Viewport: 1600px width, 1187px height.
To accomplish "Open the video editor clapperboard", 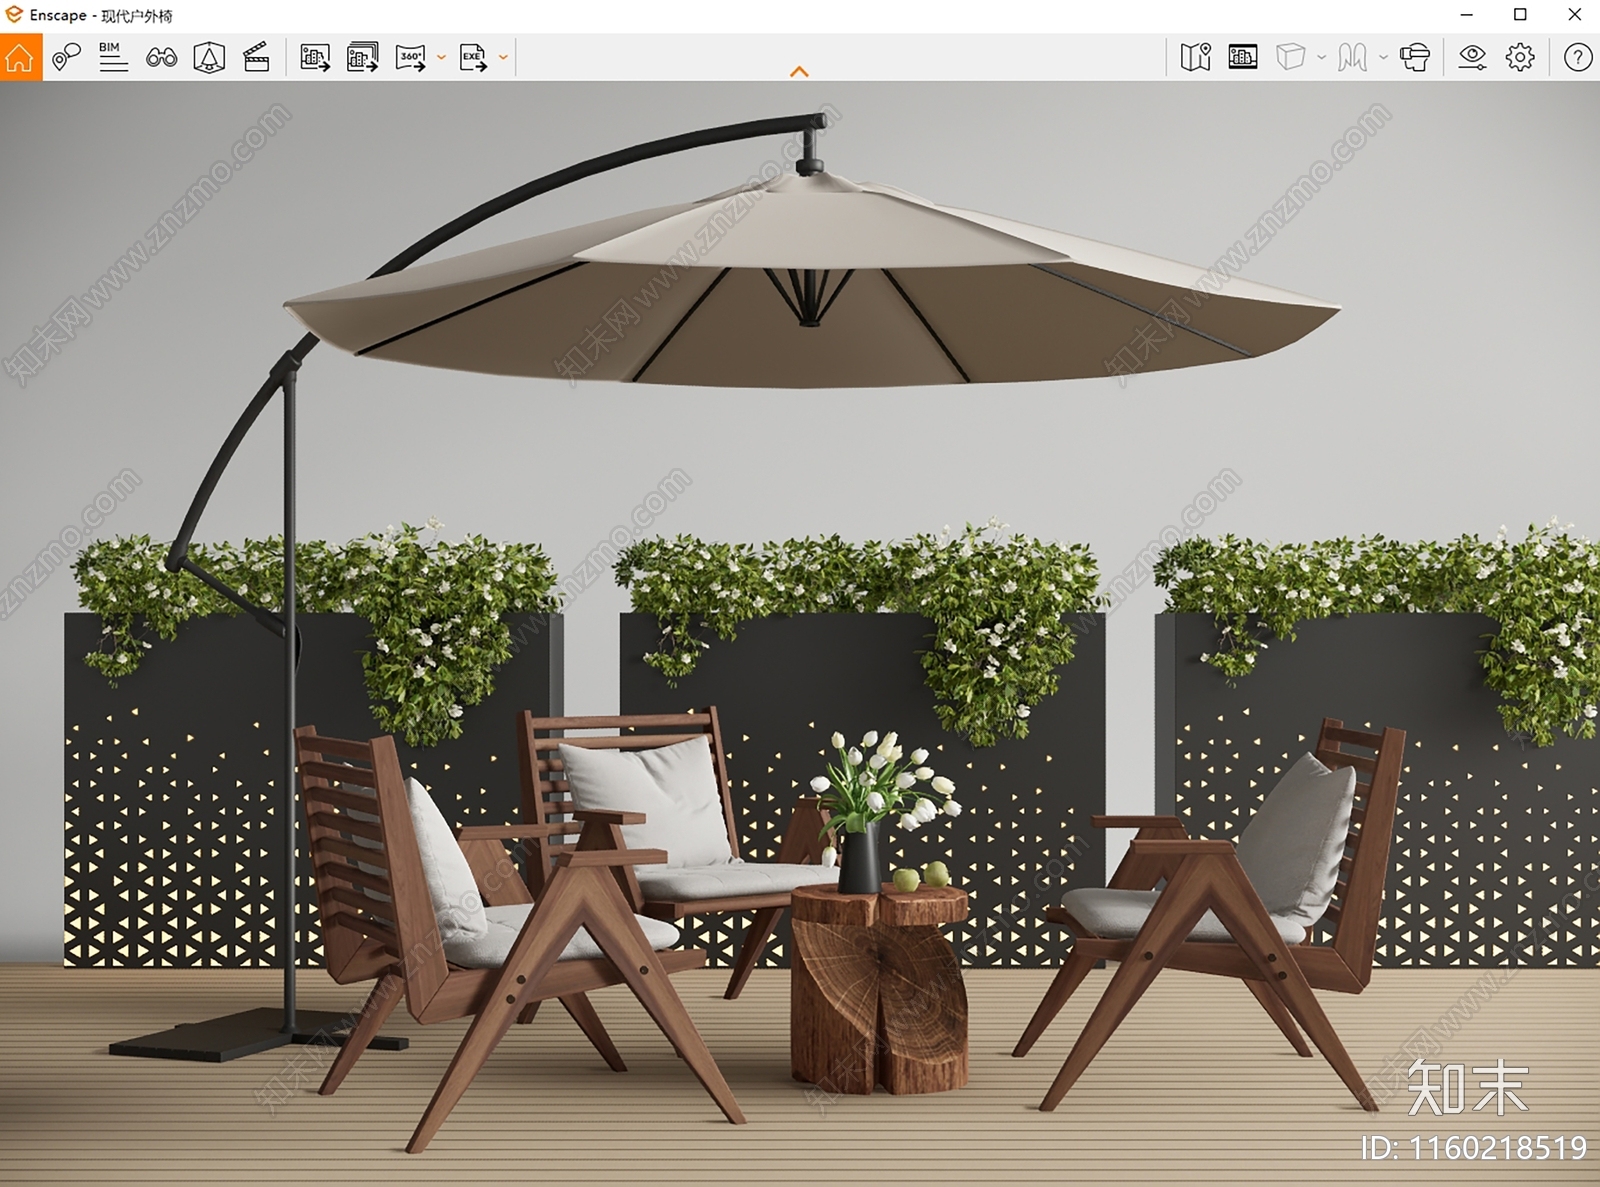I will coord(257,58).
